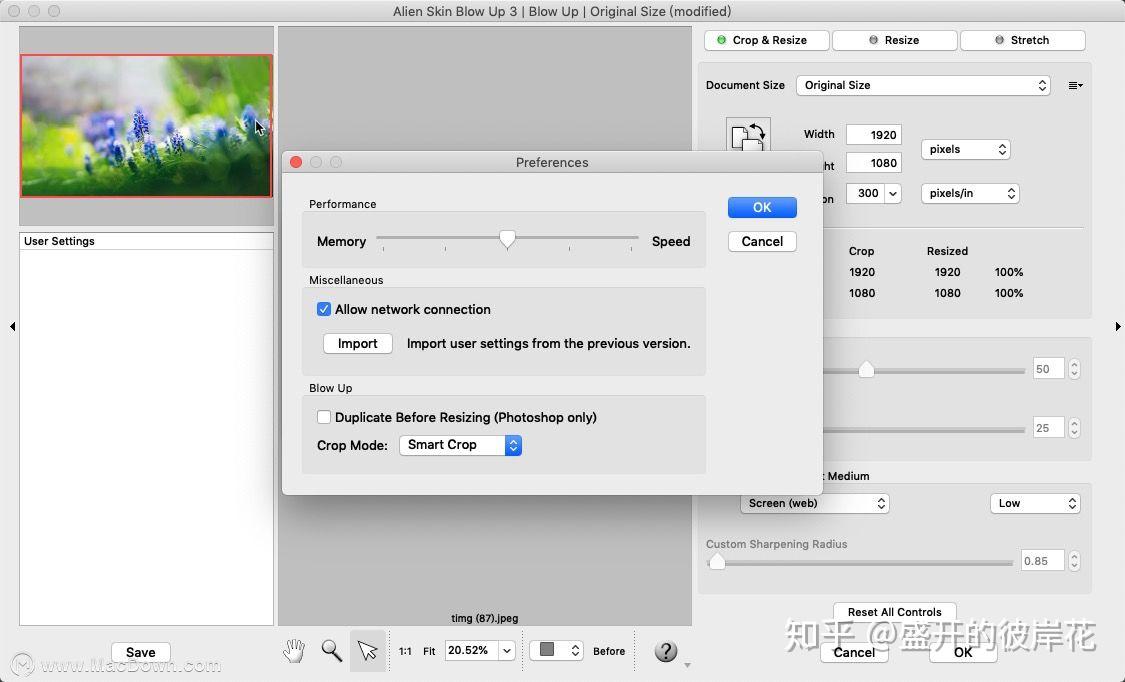Select the arrow pointer tool
Viewport: 1125px width, 682px height.
367,650
